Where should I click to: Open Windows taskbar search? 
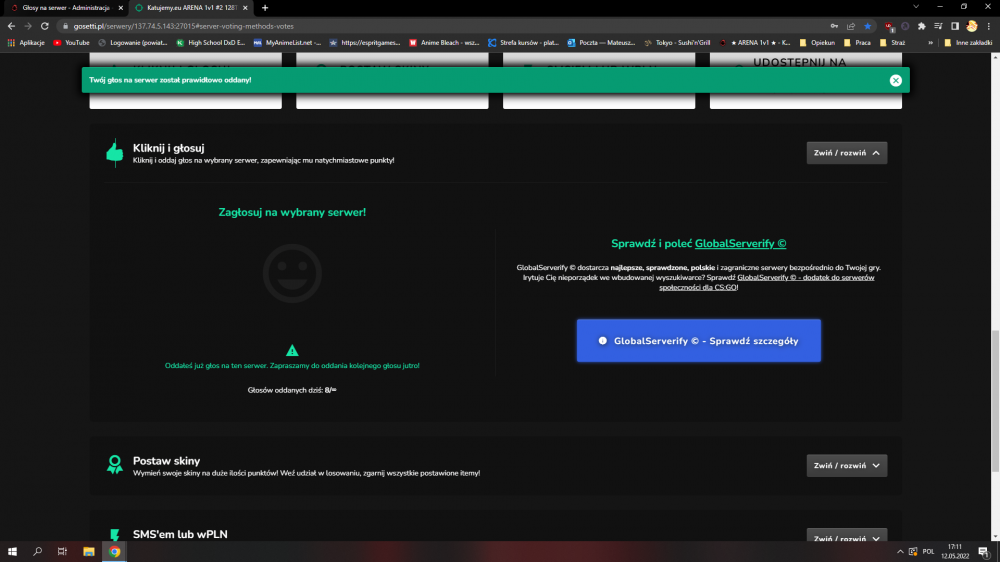click(x=38, y=551)
